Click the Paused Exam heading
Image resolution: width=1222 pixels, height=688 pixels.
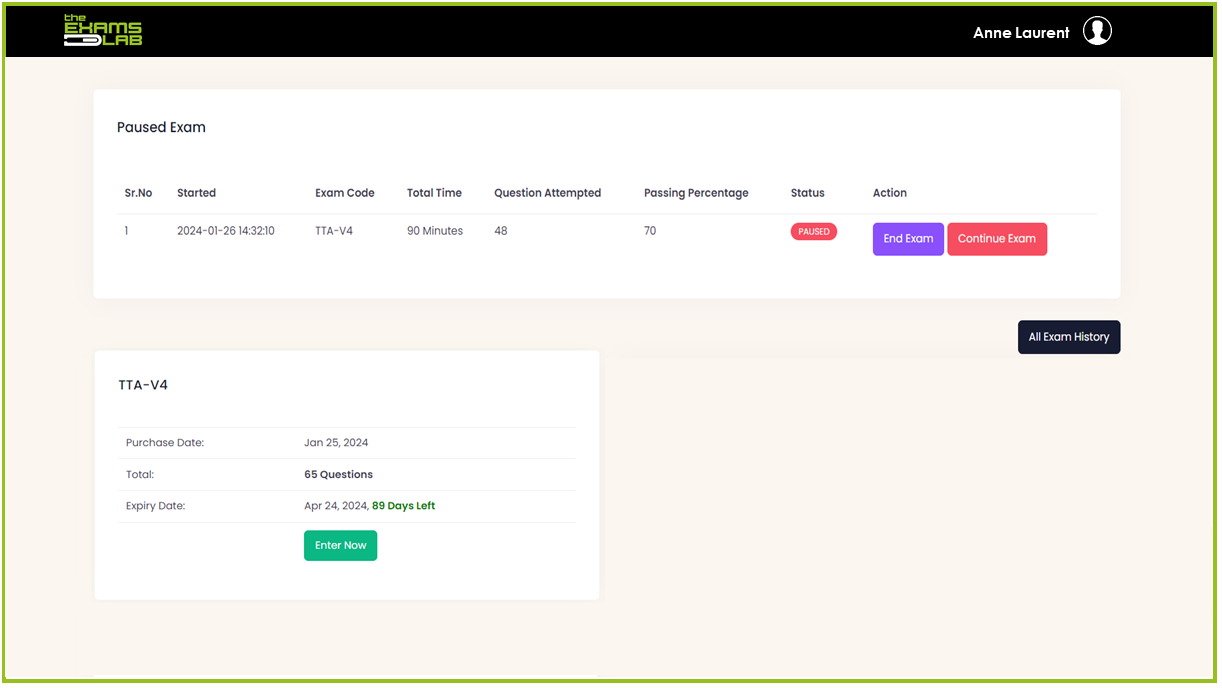(161, 128)
